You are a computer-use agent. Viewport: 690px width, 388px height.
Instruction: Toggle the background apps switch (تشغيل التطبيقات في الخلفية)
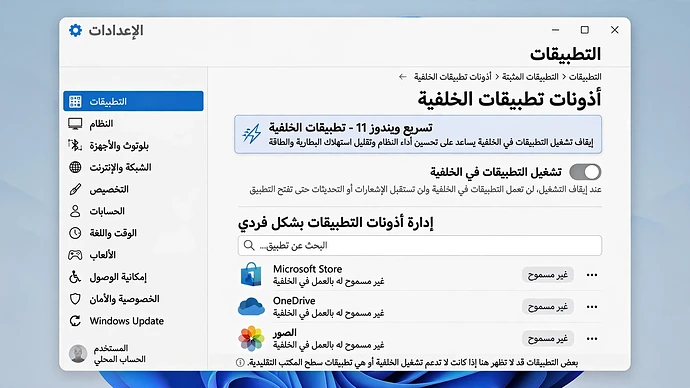[x=585, y=172]
